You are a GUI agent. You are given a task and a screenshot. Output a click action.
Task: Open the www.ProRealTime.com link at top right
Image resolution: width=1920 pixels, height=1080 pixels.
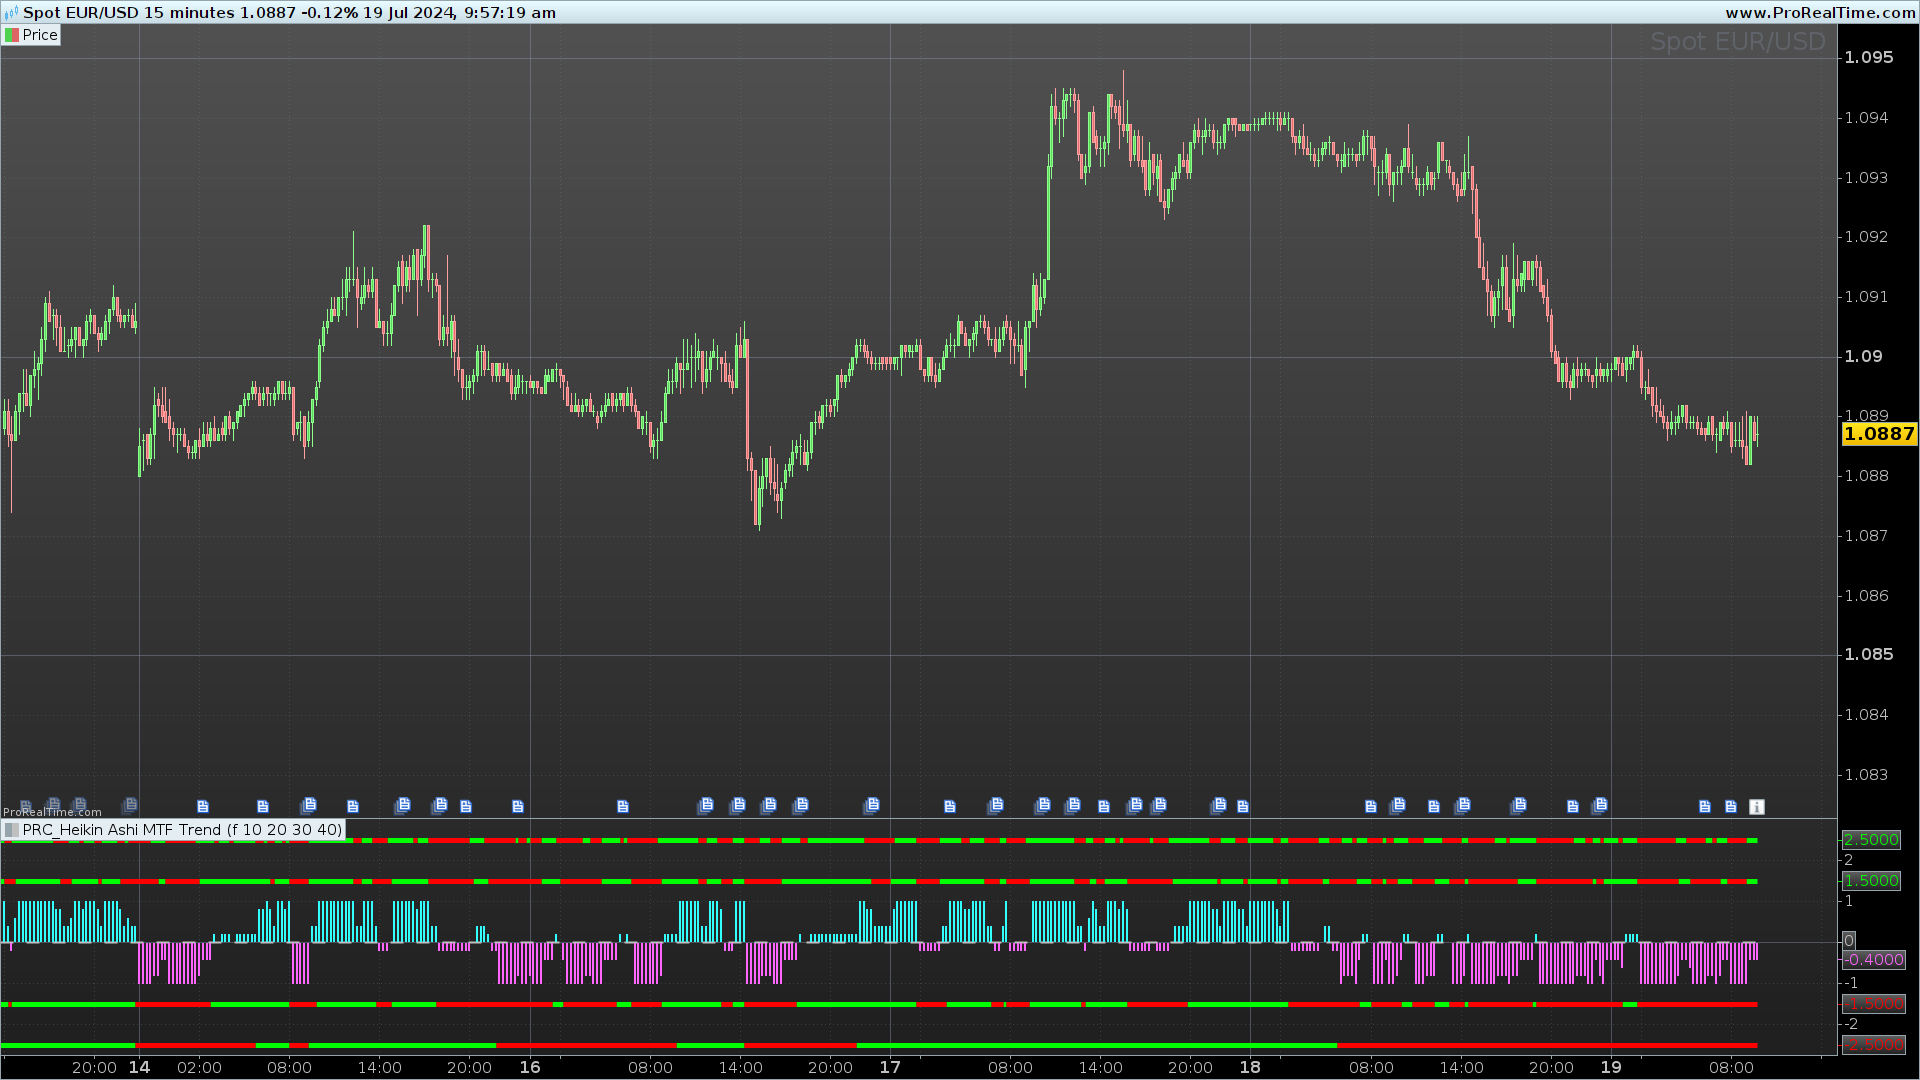1819,12
